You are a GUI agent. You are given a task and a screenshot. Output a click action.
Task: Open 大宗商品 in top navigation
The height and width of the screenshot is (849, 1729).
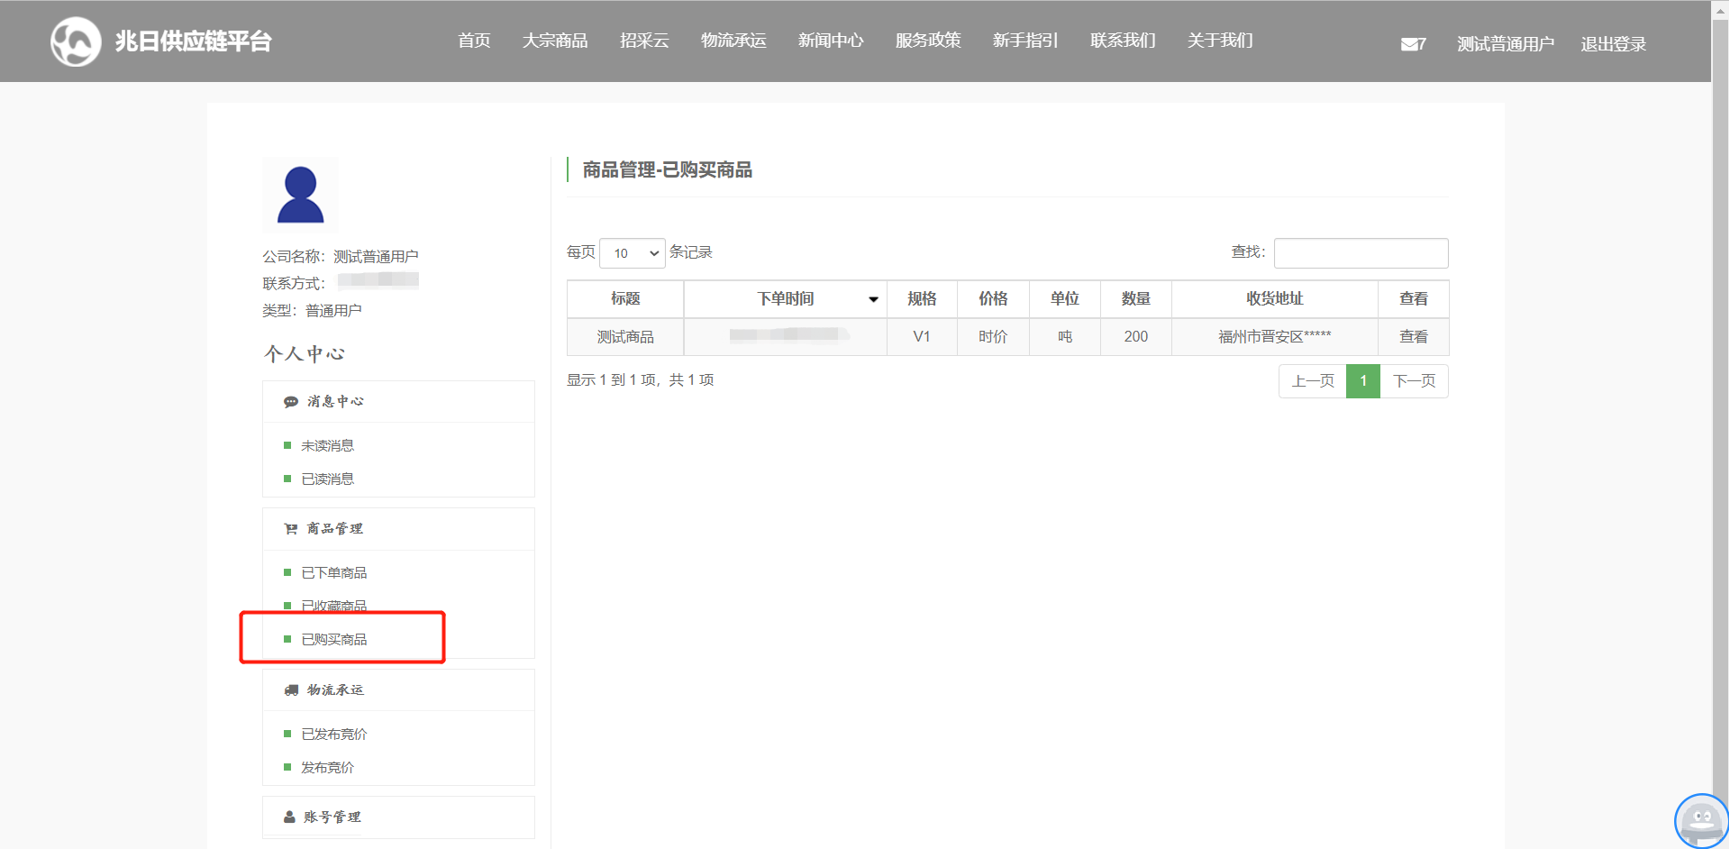[x=555, y=41]
